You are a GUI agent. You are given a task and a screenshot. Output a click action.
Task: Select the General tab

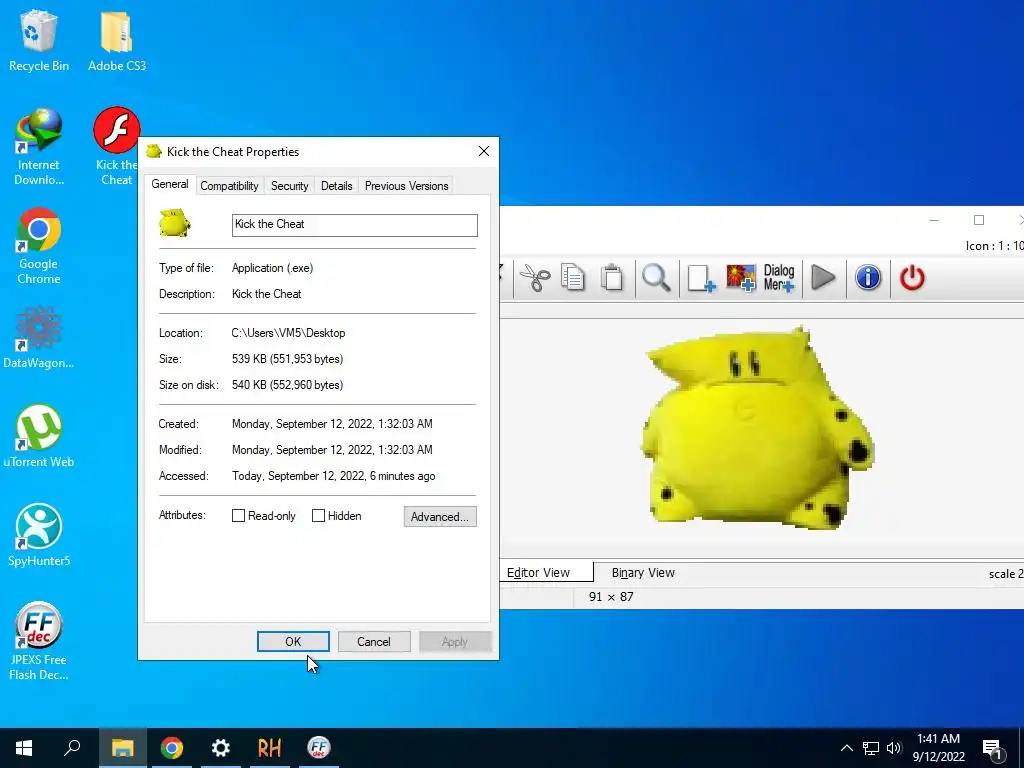point(170,184)
